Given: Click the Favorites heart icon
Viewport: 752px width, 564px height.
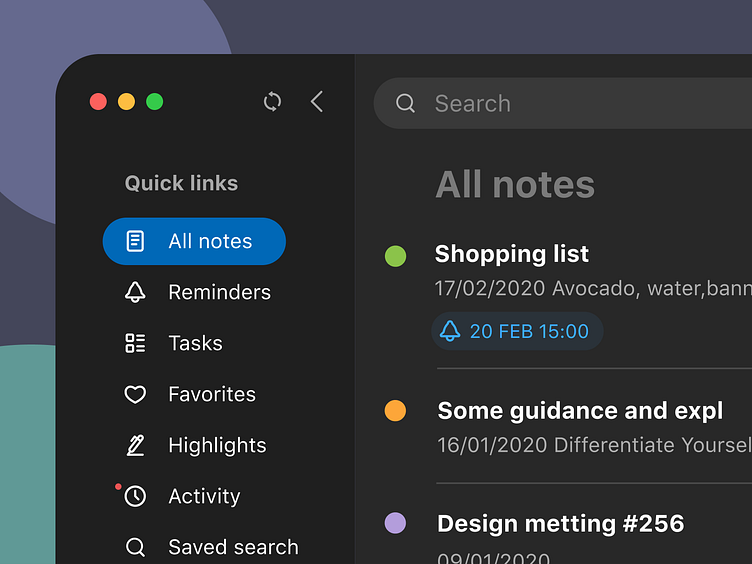Looking at the screenshot, I should pos(135,395).
